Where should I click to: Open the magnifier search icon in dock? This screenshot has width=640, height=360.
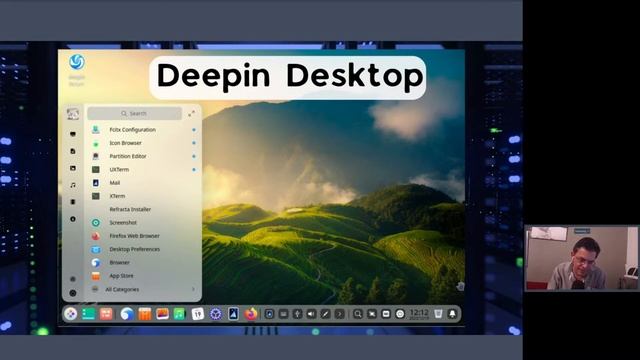[x=358, y=314]
